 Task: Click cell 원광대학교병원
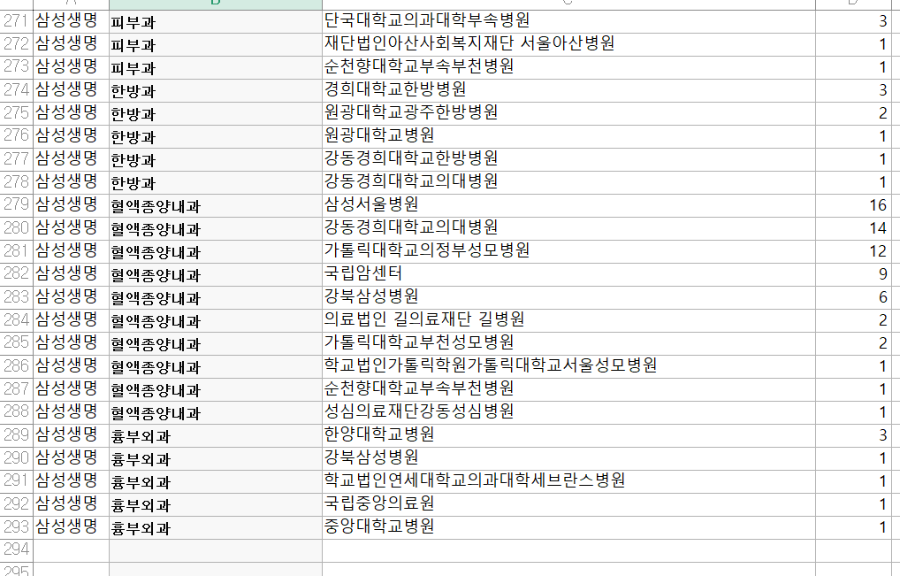pyautogui.click(x=568, y=136)
